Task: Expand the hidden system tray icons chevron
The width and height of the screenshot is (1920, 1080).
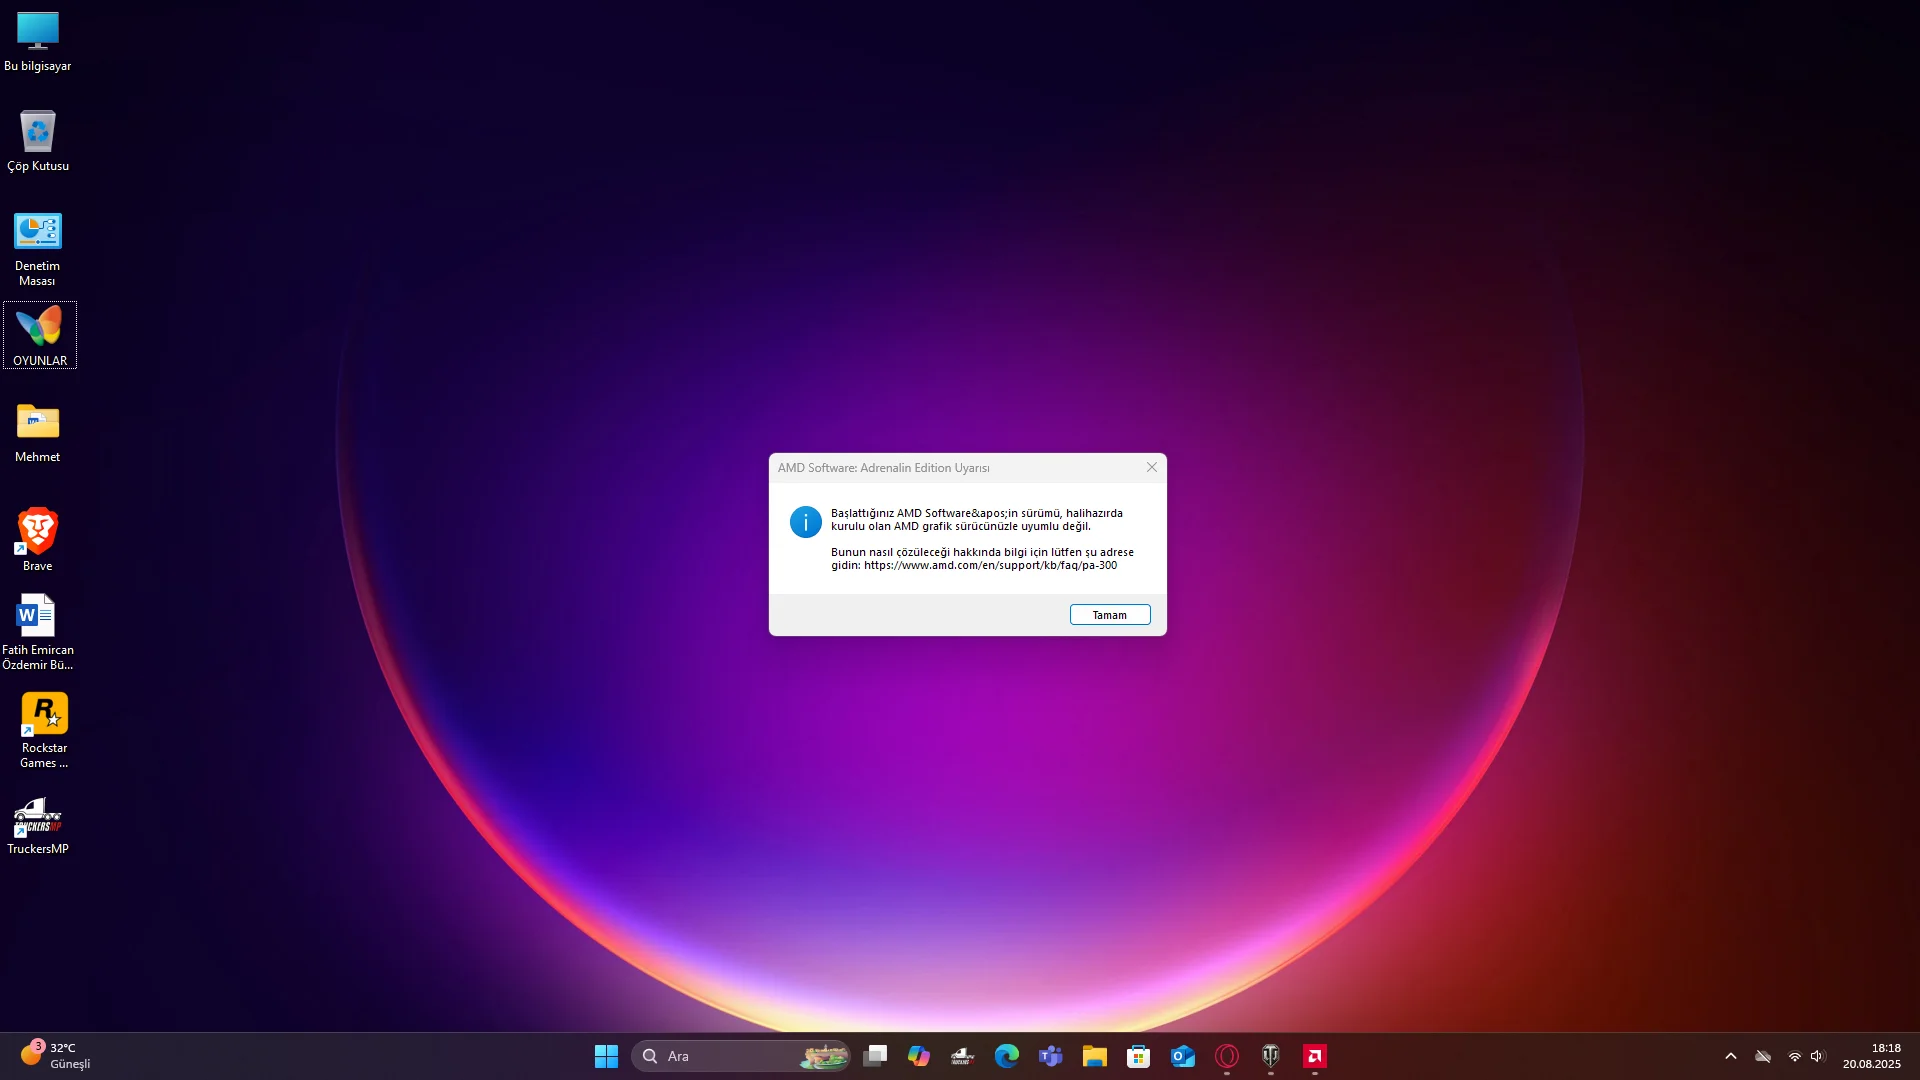Action: point(1730,1056)
